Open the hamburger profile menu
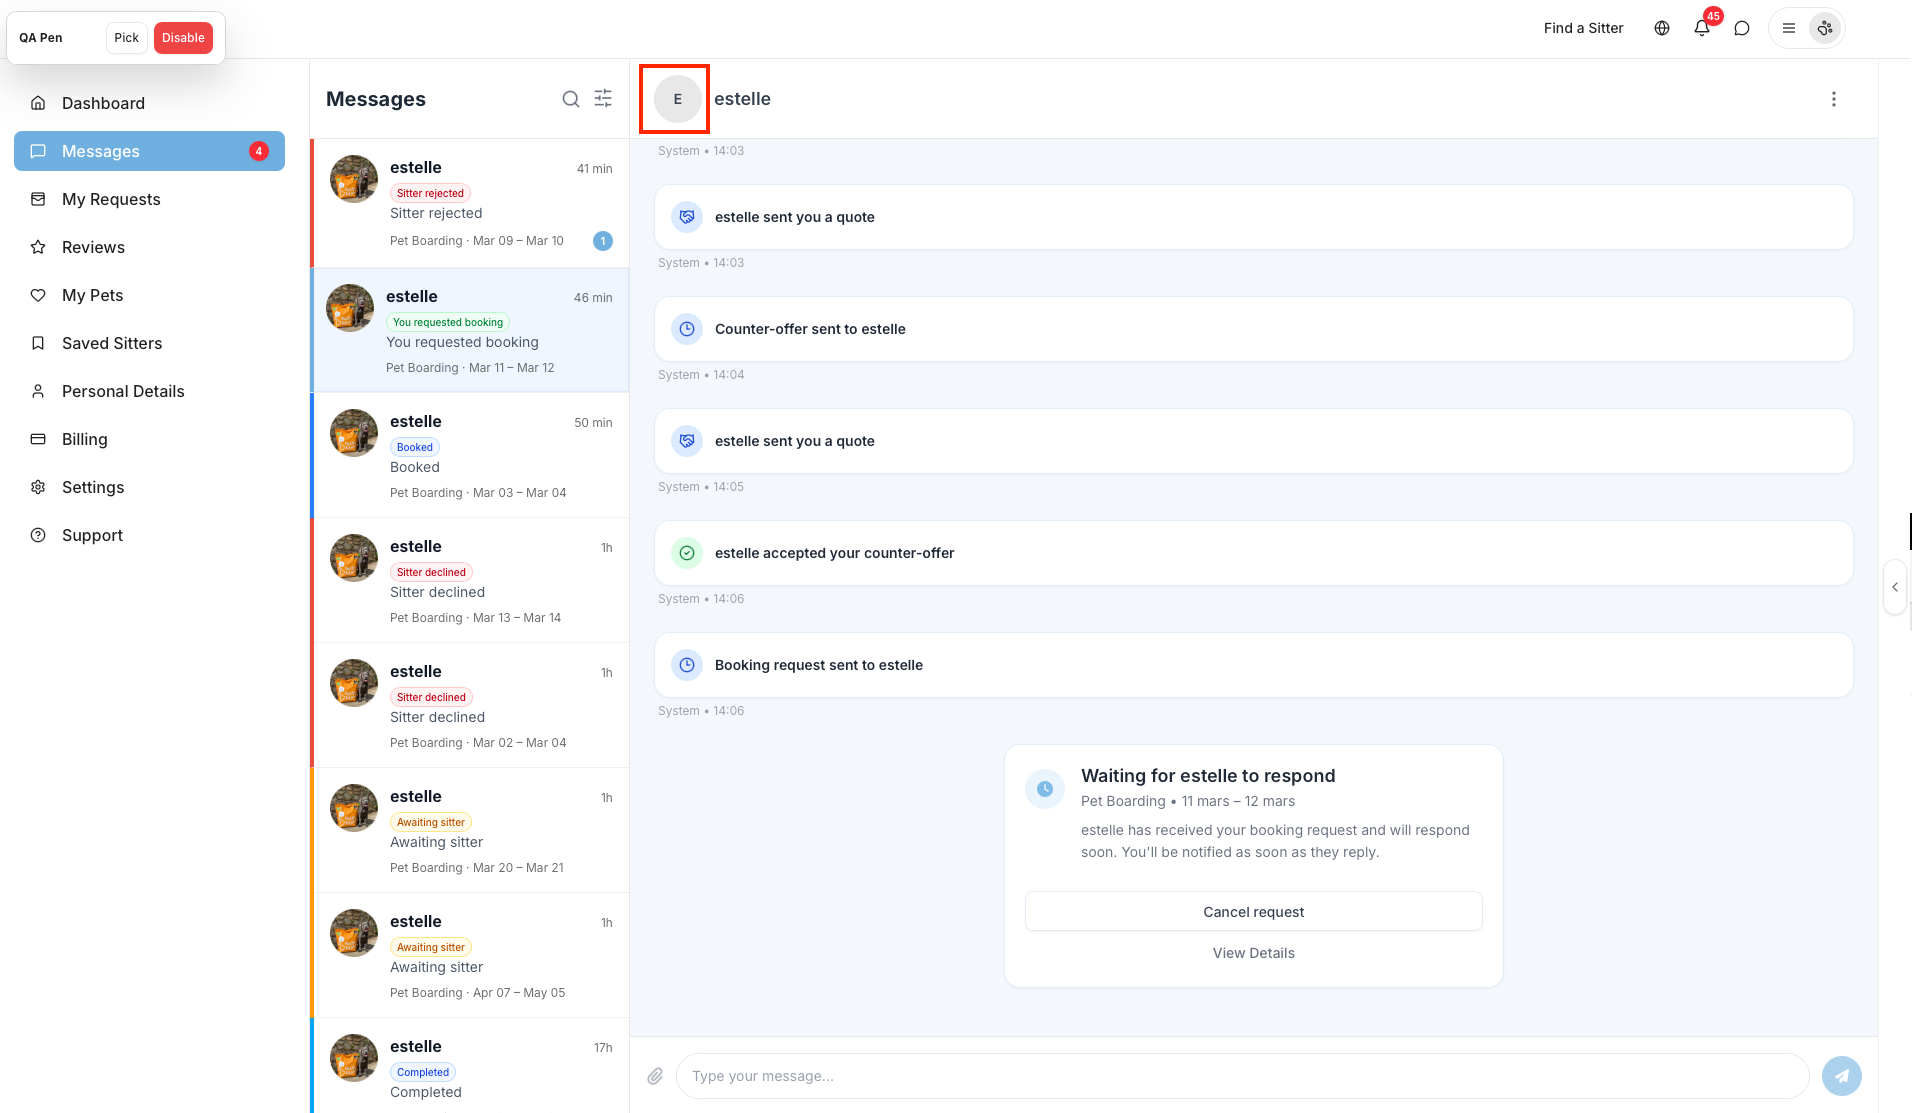 tap(1789, 28)
